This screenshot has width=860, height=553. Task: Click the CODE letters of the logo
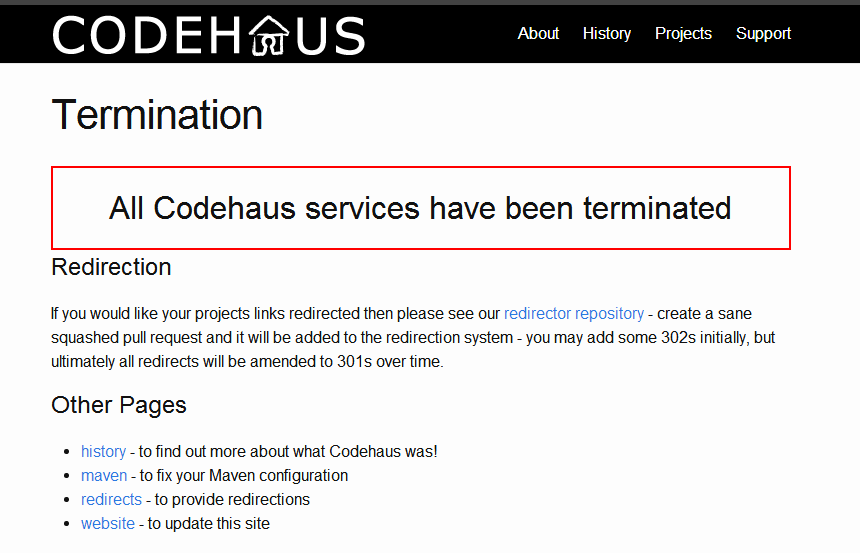(147, 36)
